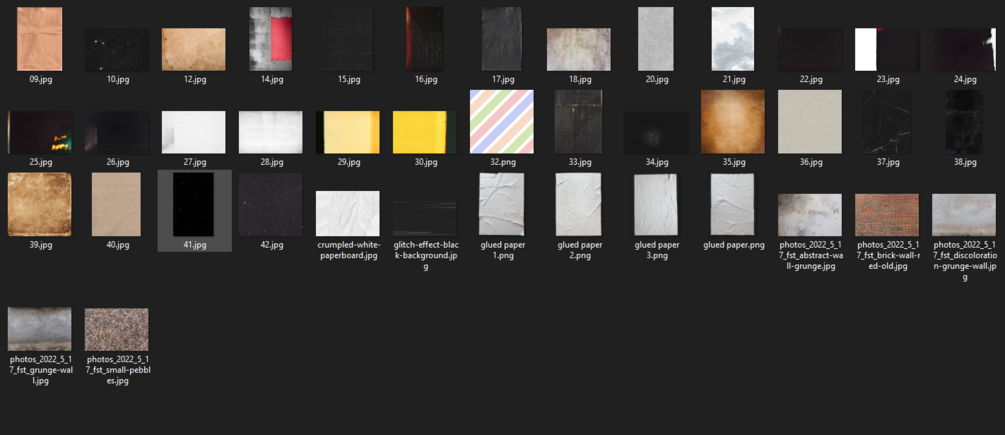Image resolution: width=1005 pixels, height=435 pixels.
Task: Select the 09.jpg peach paper thumbnail
Action: coord(39,39)
